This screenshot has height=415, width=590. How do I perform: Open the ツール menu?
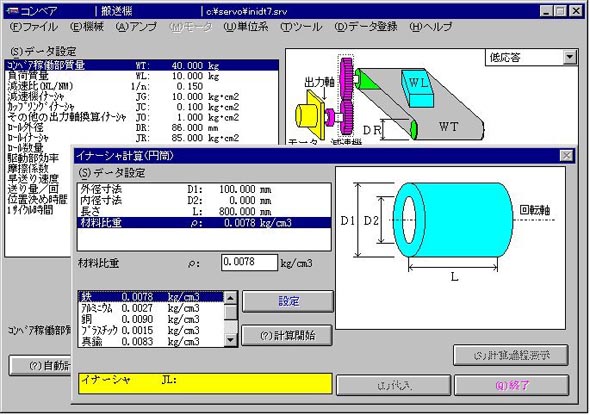pos(301,27)
